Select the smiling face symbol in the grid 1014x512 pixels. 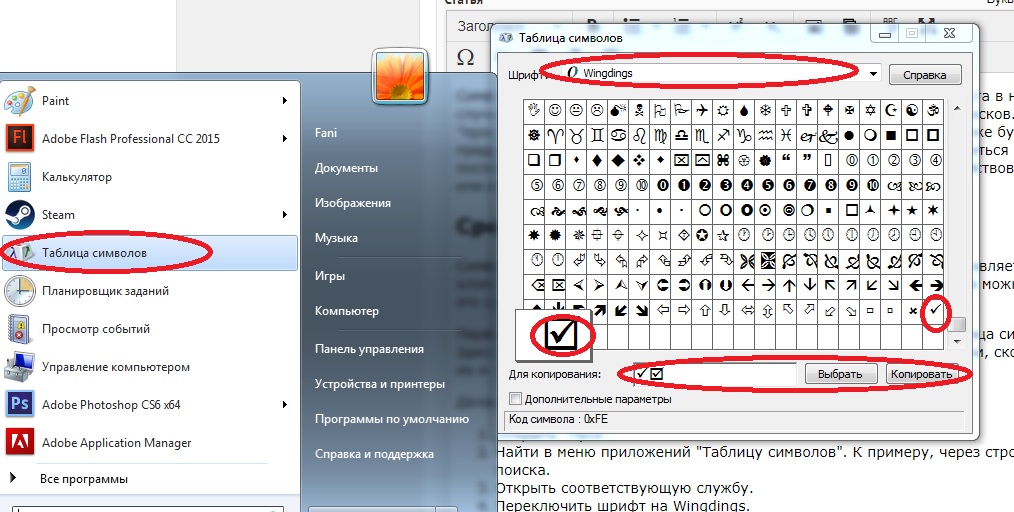555,111
